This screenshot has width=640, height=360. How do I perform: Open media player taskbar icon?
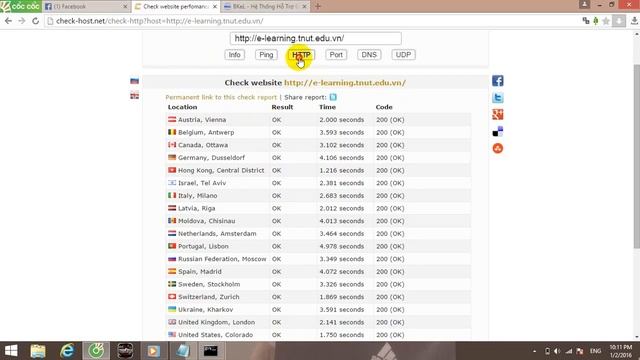click(x=153, y=351)
